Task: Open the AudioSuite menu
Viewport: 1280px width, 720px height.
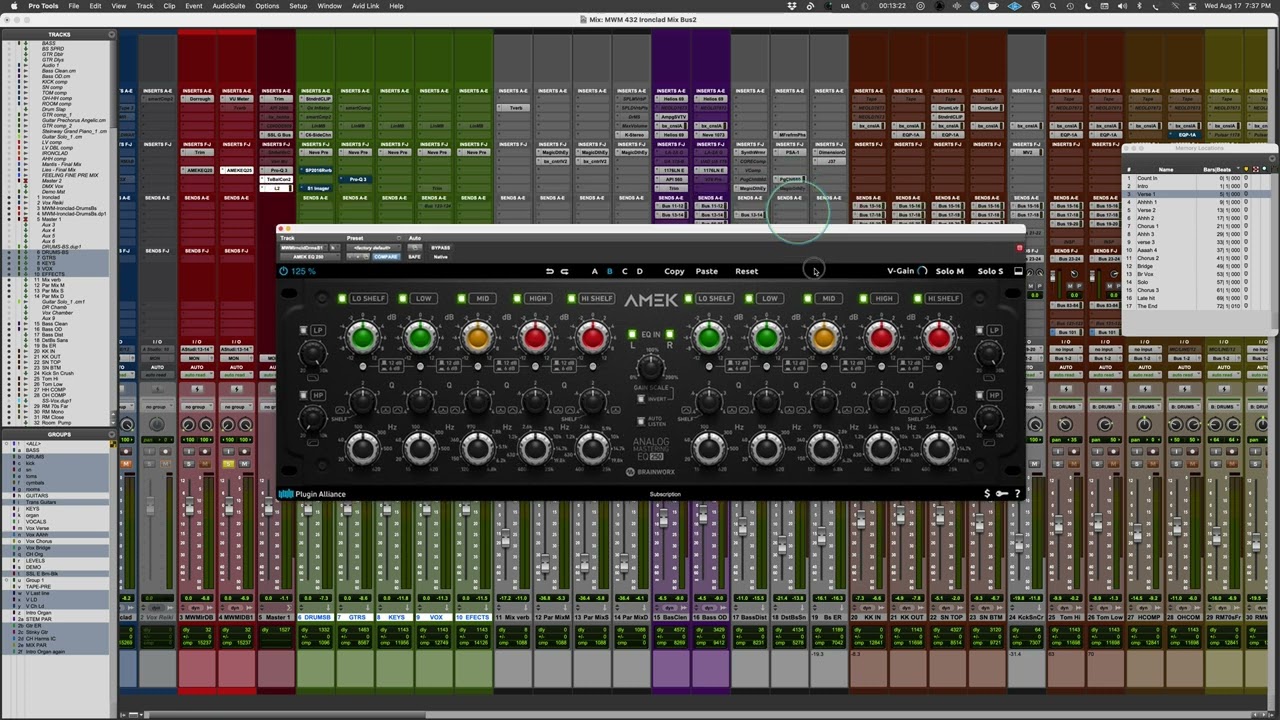Action: (229, 6)
